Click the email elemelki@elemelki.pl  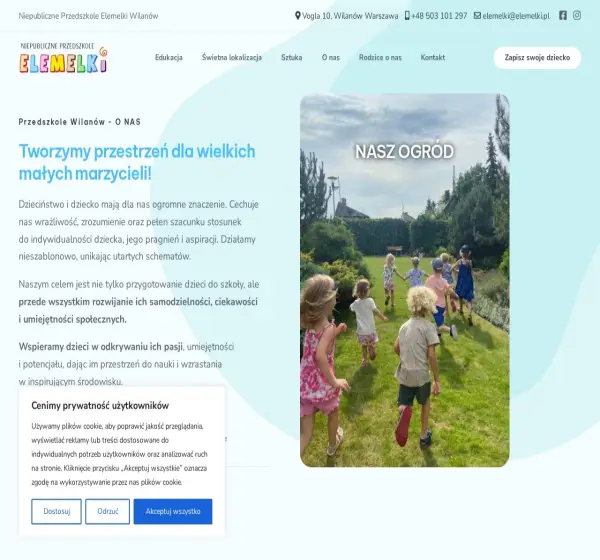(x=516, y=16)
